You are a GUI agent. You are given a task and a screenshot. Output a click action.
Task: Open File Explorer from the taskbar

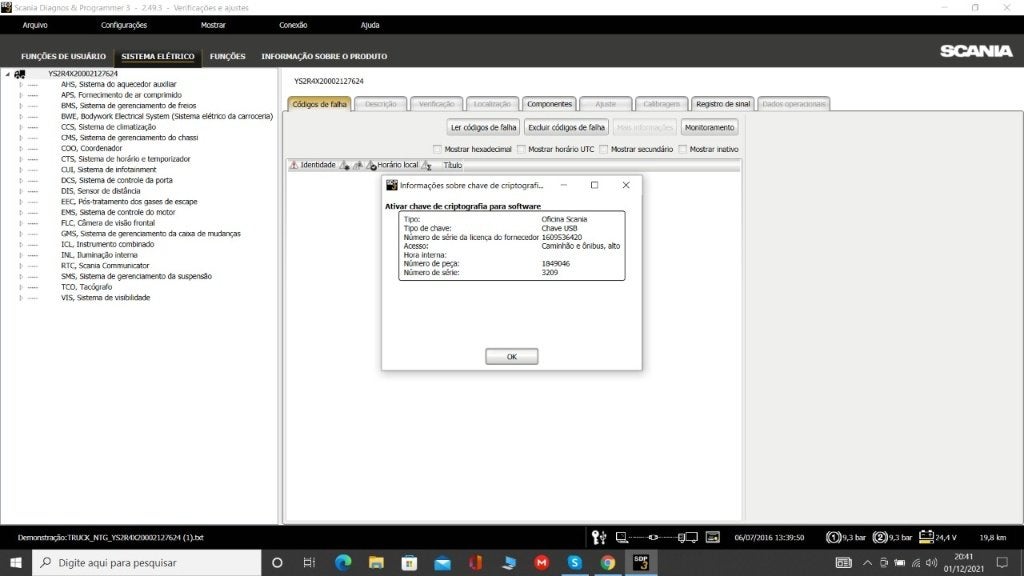click(x=376, y=562)
